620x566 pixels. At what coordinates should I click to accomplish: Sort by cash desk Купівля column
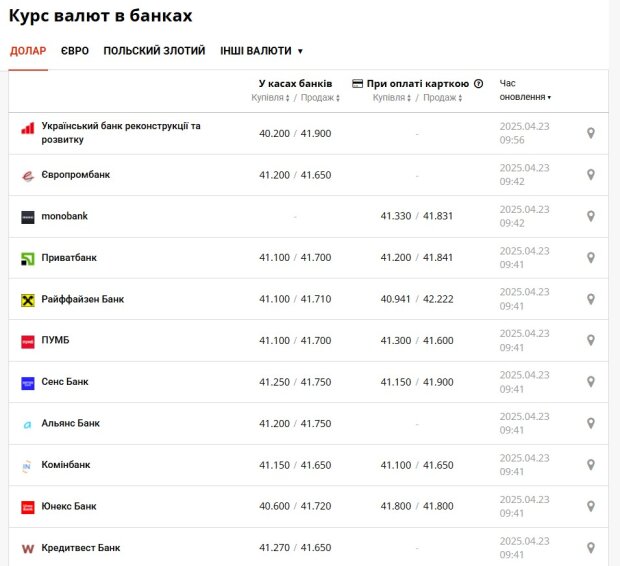[270, 98]
